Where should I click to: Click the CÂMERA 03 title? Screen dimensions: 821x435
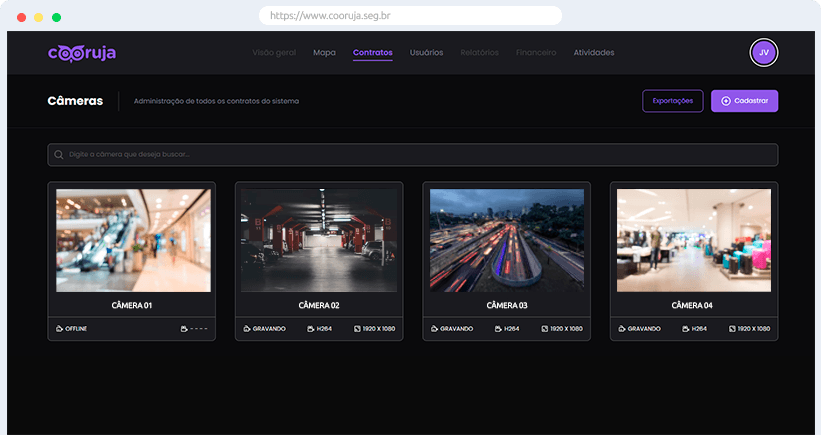point(507,305)
